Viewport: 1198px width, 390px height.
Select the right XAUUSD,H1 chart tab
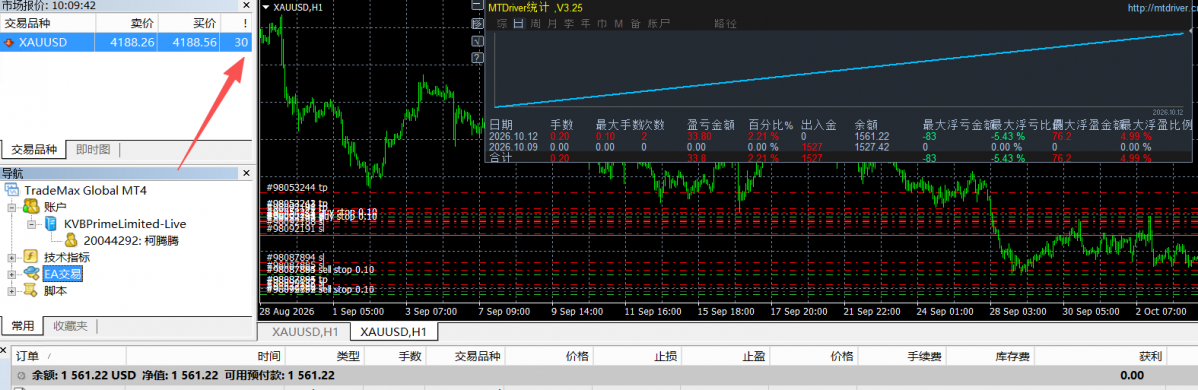(393, 332)
